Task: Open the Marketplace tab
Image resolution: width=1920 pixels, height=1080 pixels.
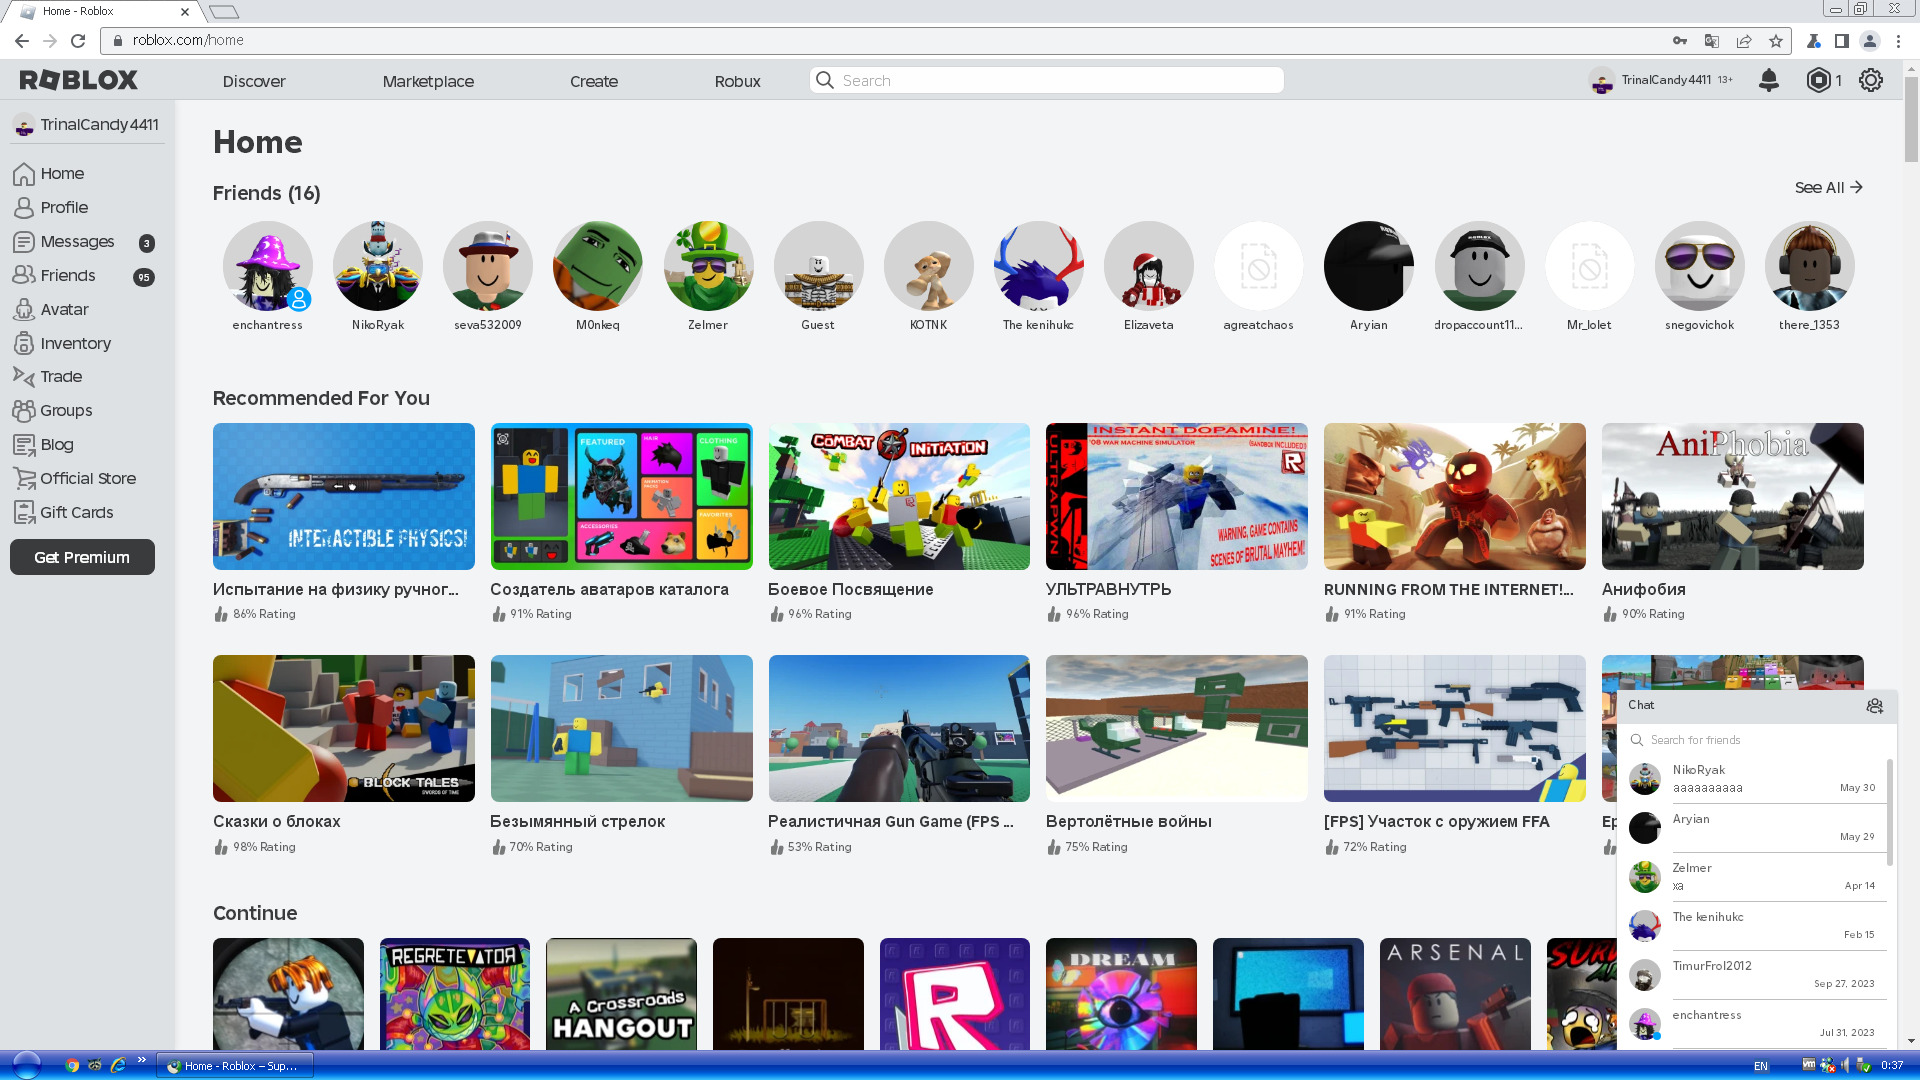Action: 428,81
